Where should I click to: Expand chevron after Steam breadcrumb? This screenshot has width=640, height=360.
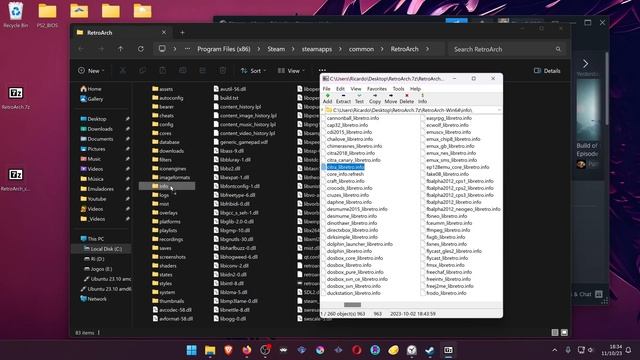point(293,49)
